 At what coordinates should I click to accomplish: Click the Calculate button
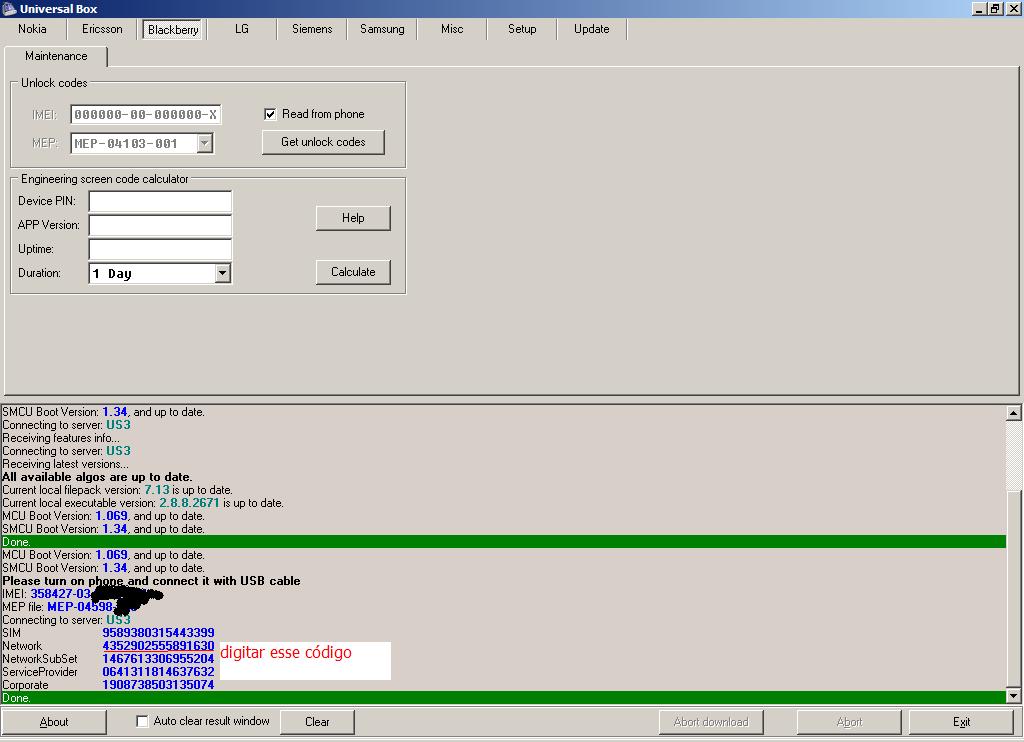(x=353, y=272)
